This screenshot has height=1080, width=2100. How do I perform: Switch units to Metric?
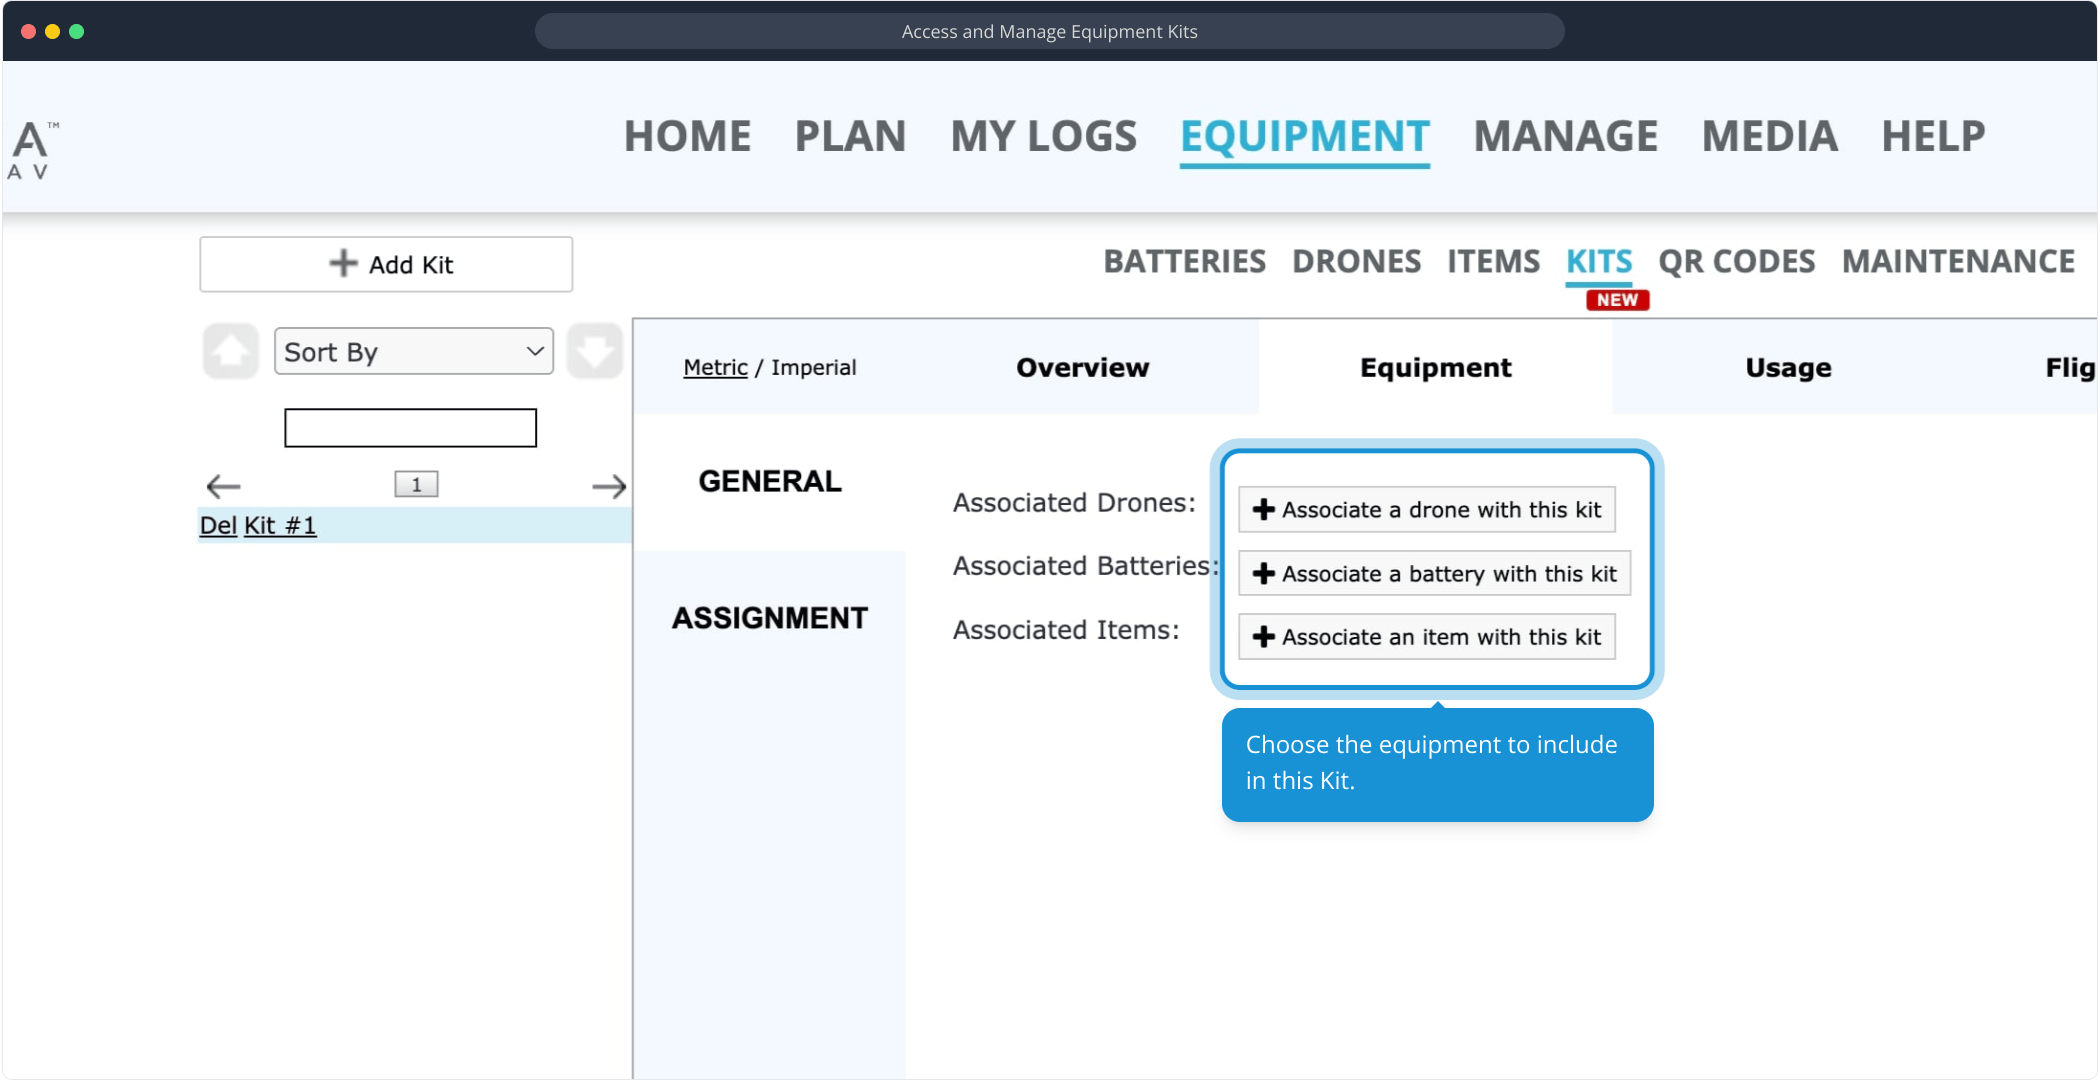[x=715, y=367]
